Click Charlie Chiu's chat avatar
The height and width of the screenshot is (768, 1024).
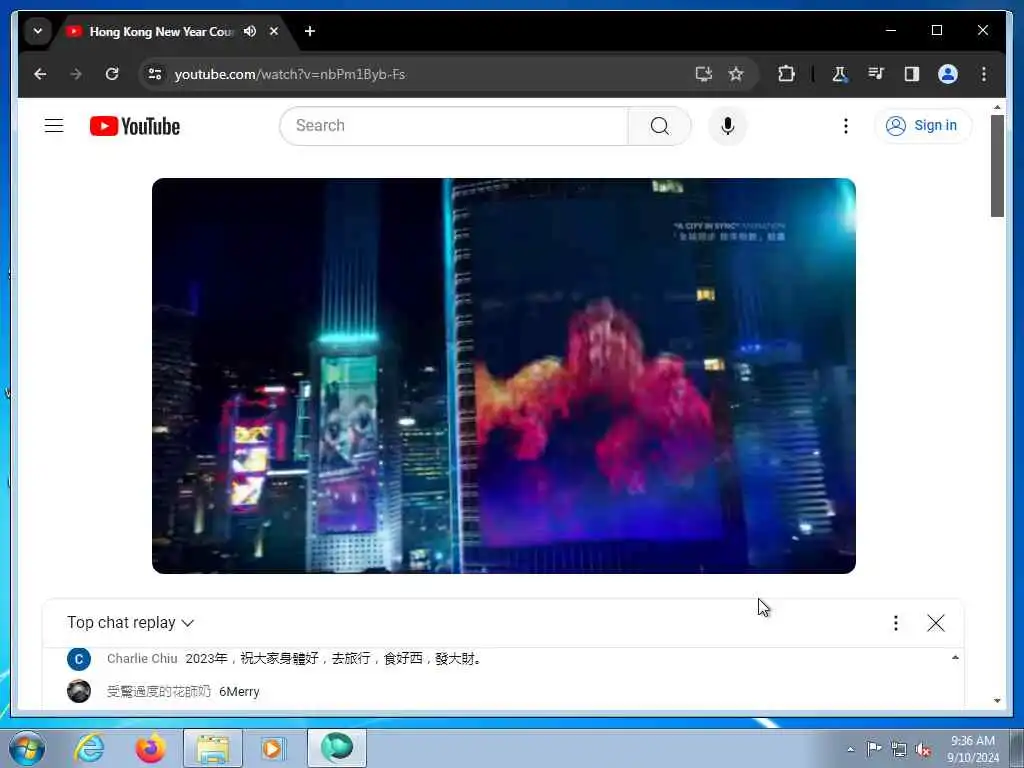[78, 659]
